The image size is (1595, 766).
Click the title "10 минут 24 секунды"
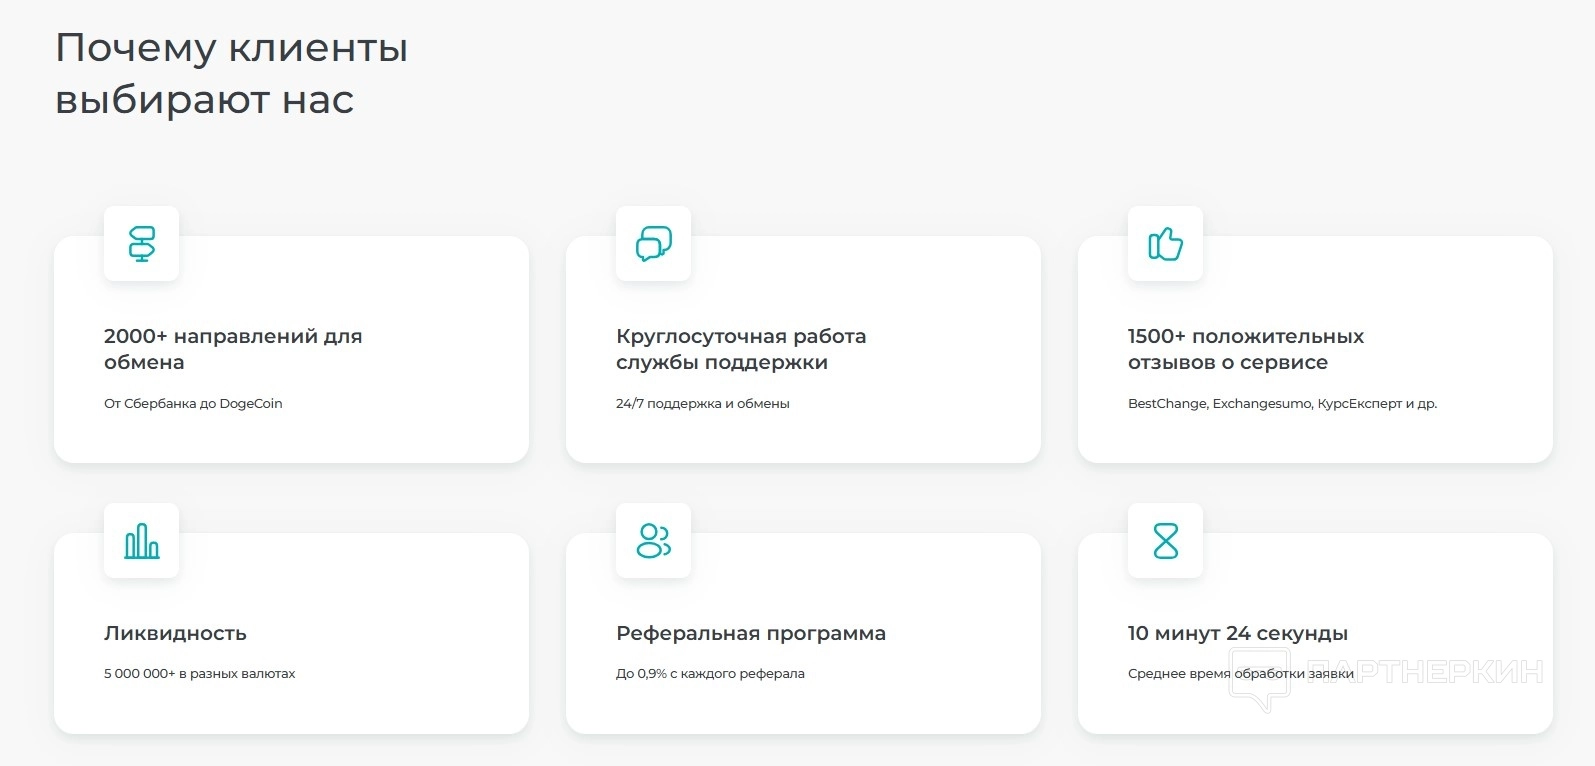coord(1238,633)
